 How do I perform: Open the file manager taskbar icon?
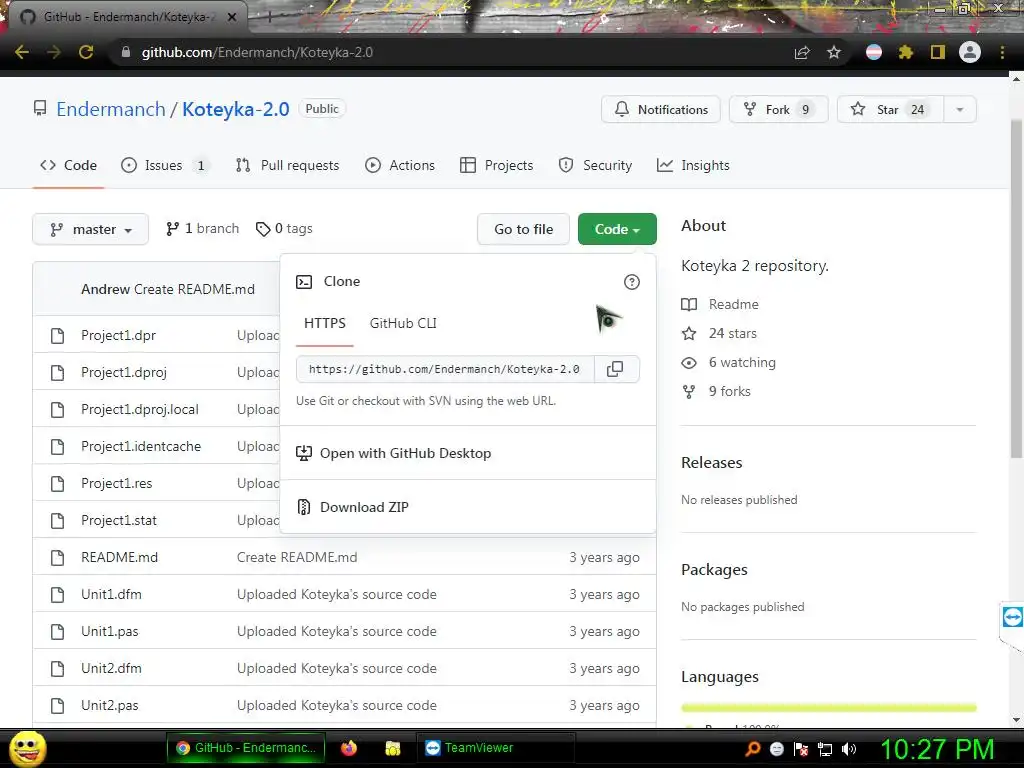click(392, 748)
